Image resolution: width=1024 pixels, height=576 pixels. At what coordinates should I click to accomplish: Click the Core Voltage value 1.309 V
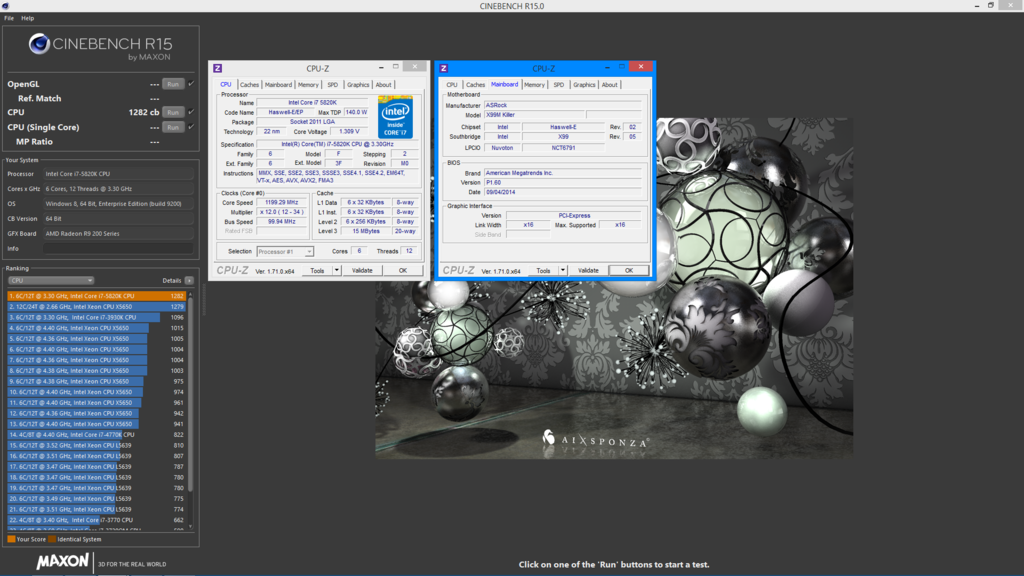349,132
